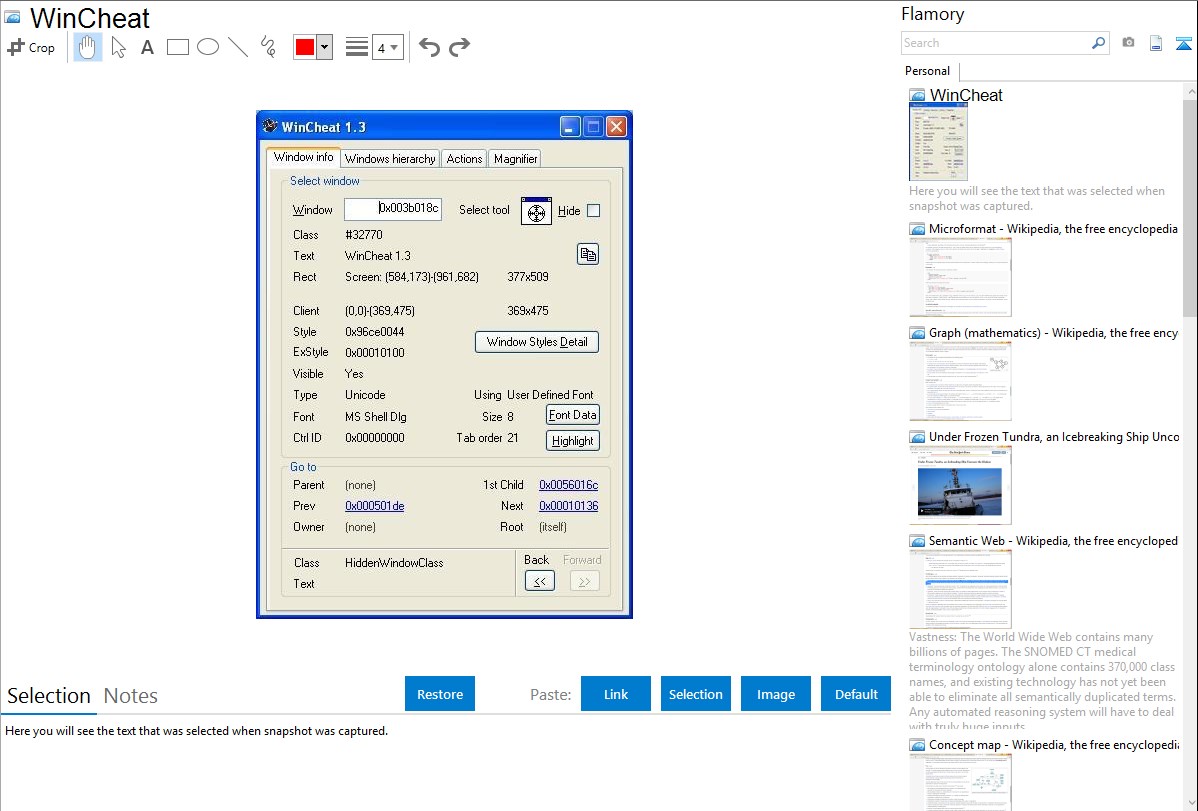Open the Graph (mathematics) snapshot thumbnail

(x=960, y=381)
